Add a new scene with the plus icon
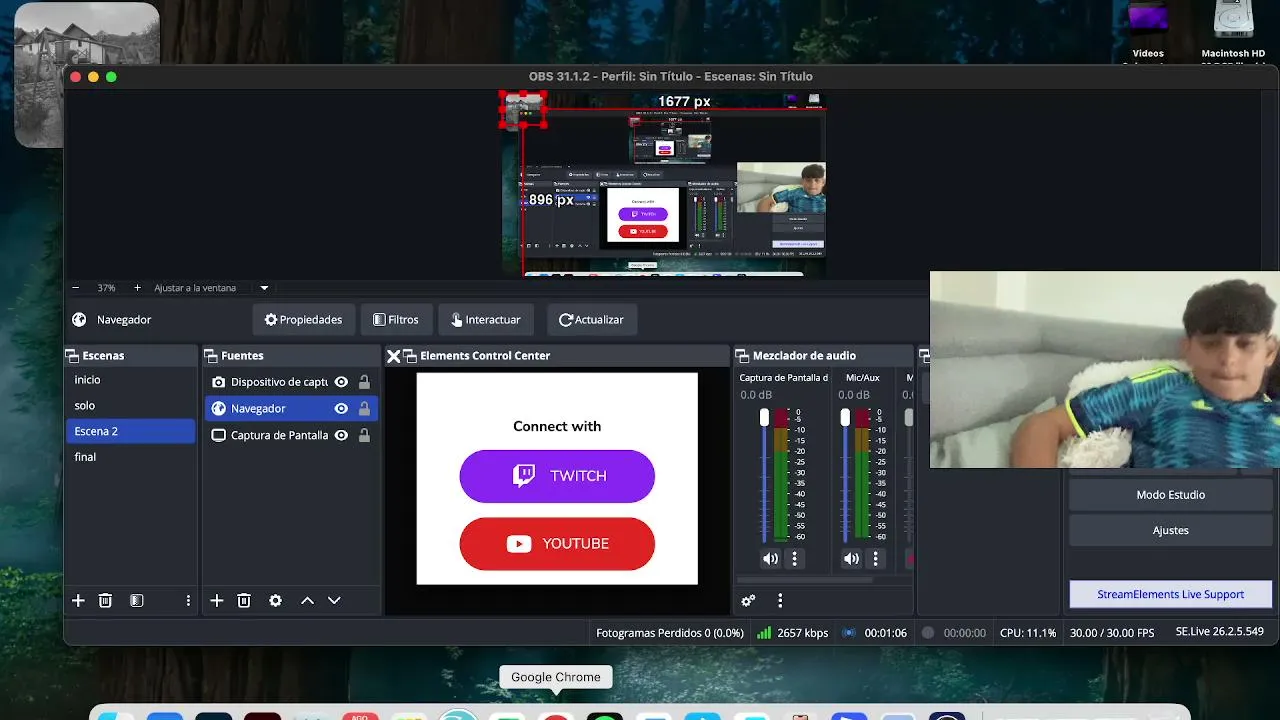Screen dimensions: 1280x720 [x=78, y=601]
